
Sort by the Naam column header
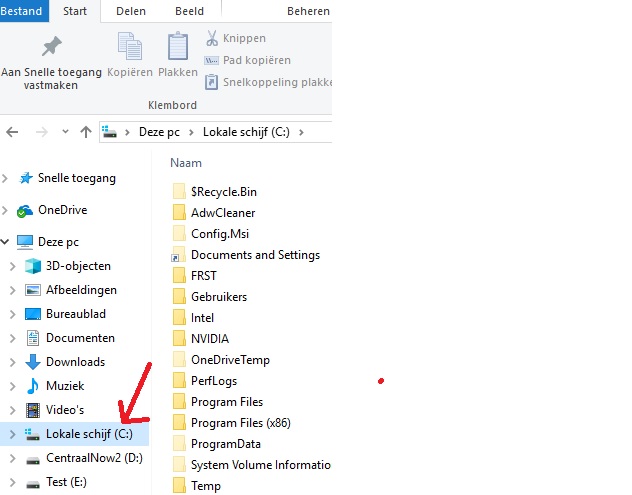[x=186, y=163]
